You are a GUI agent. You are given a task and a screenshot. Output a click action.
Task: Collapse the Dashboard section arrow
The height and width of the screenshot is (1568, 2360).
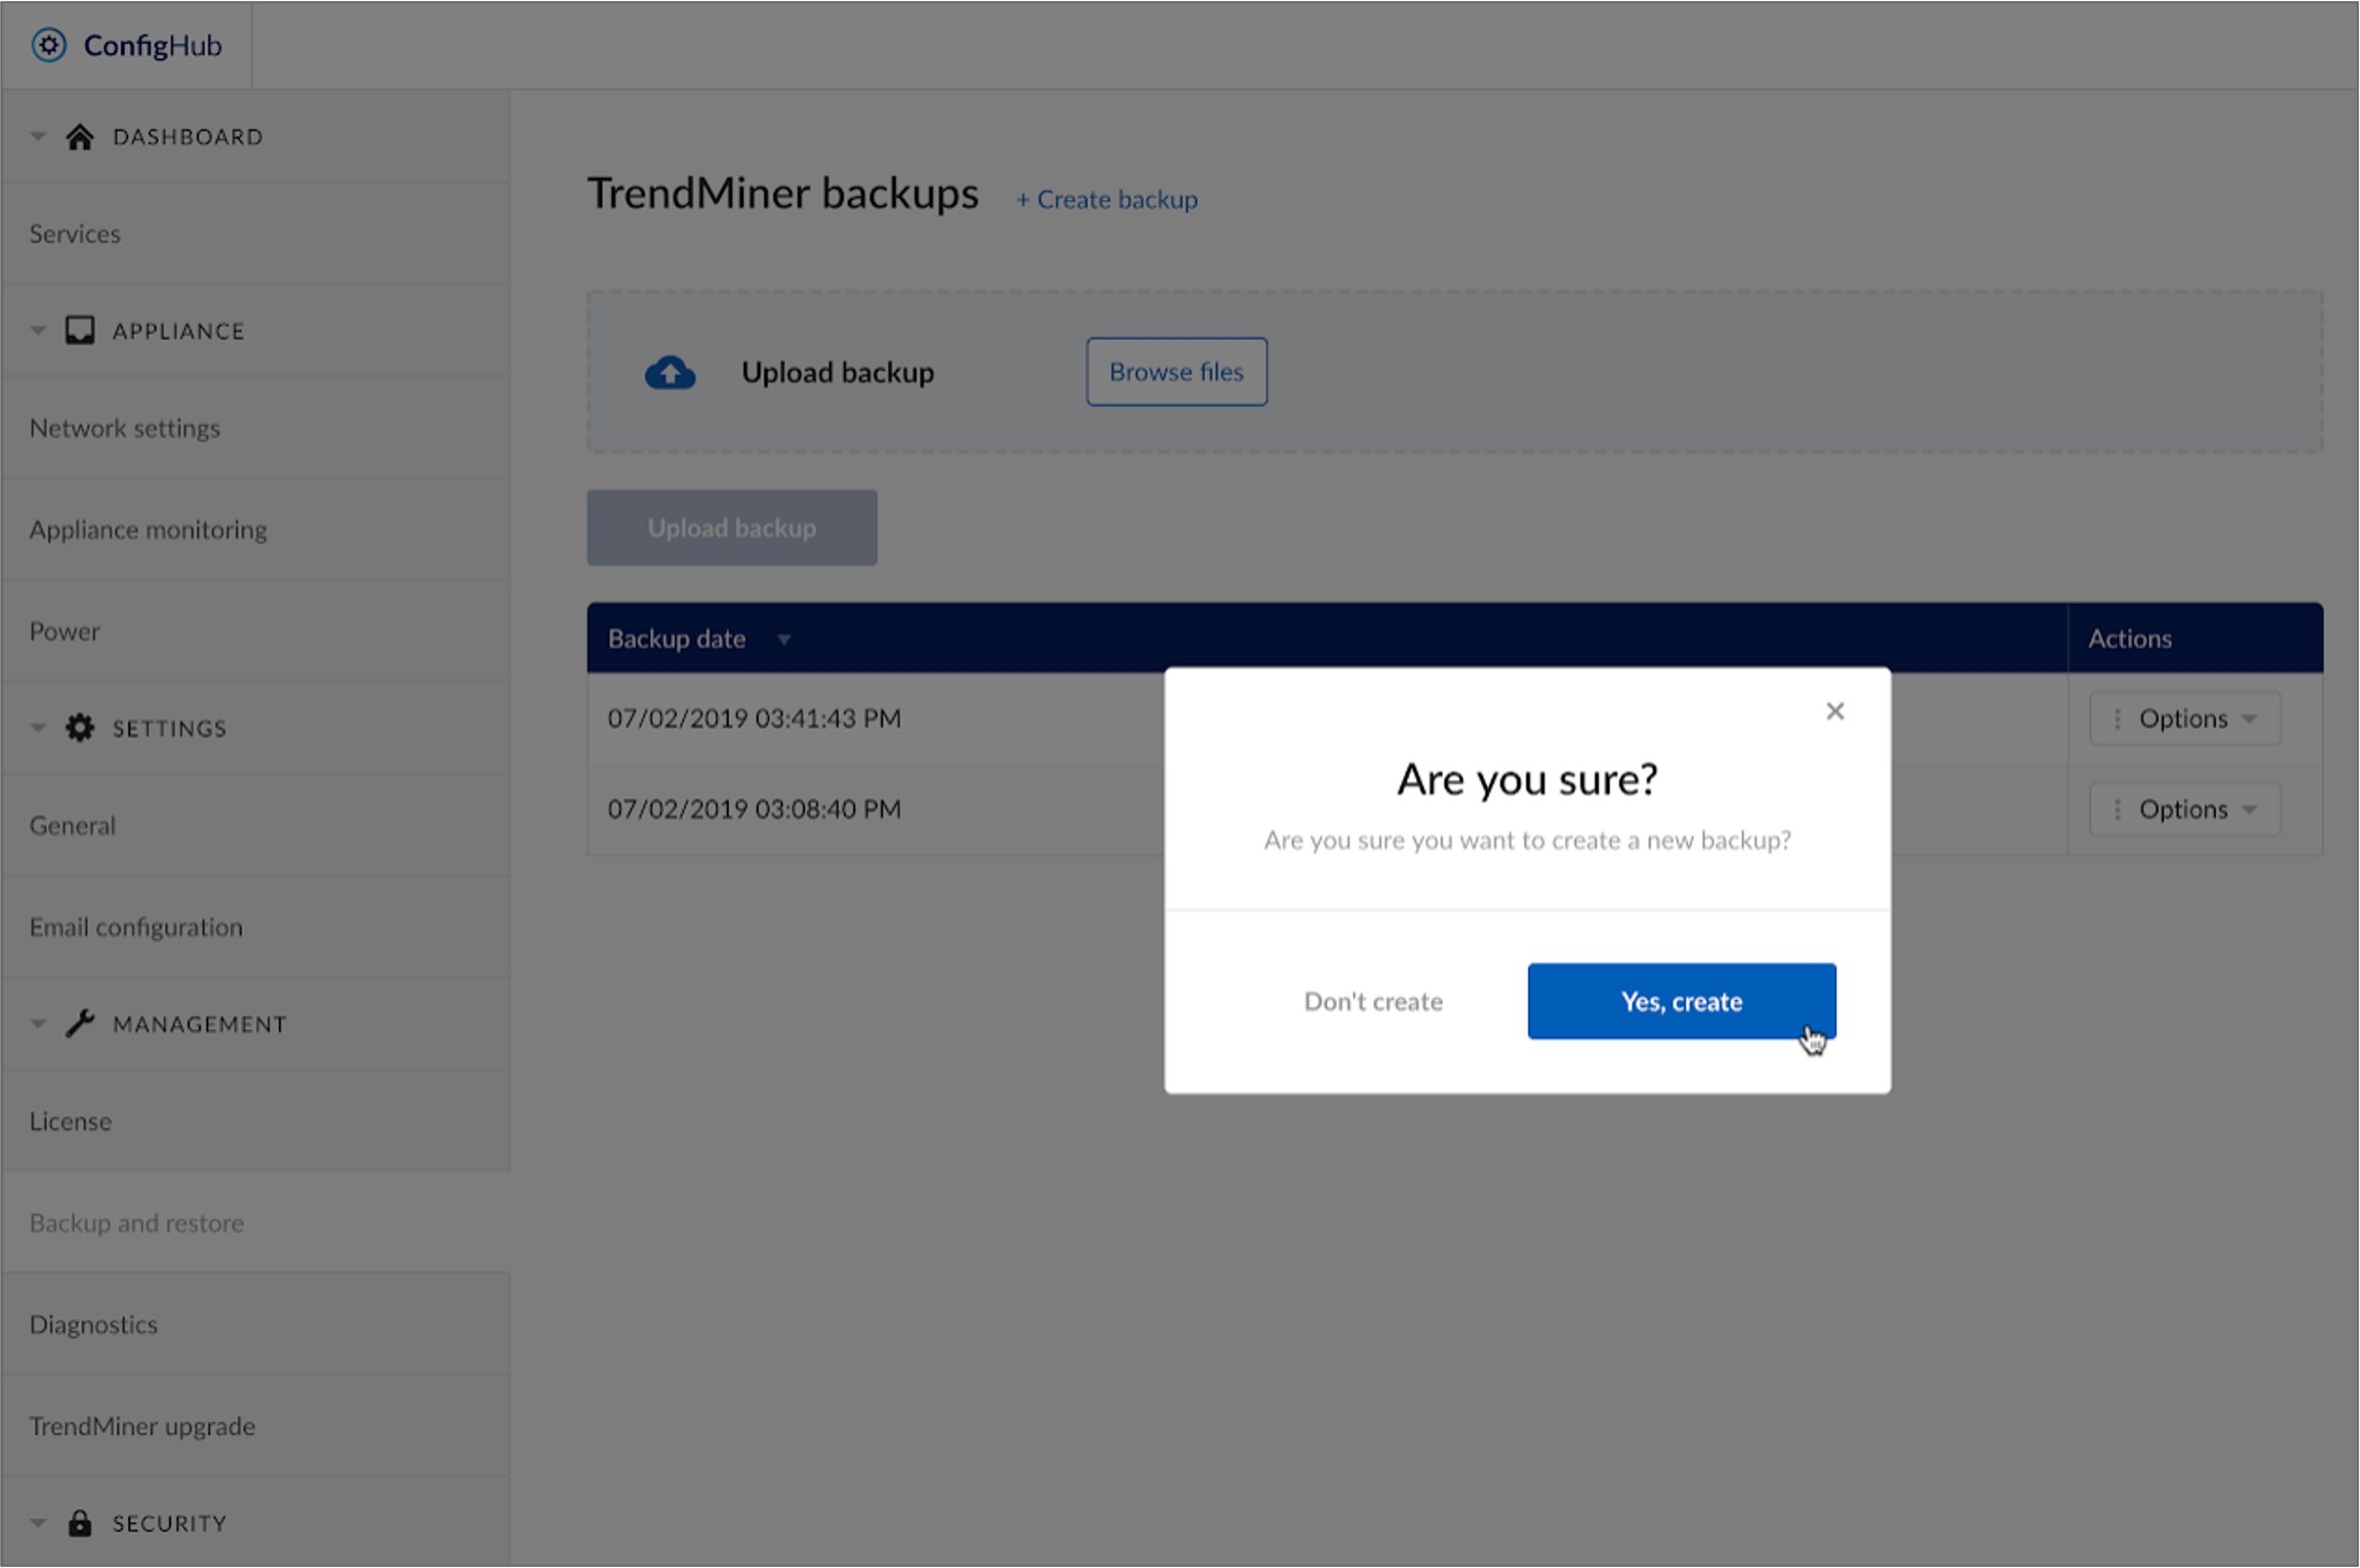[38, 136]
